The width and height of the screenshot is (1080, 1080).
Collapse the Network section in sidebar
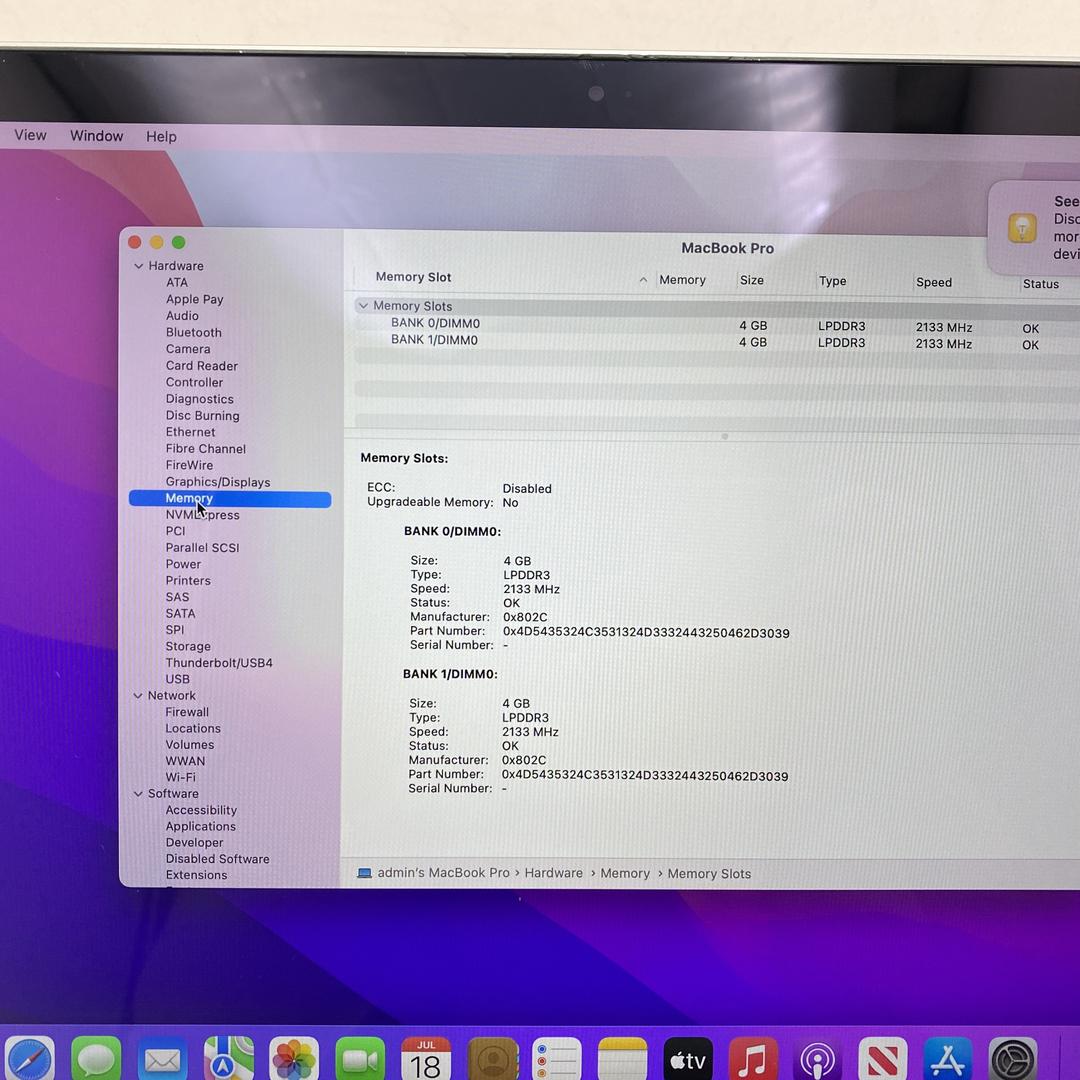click(138, 696)
